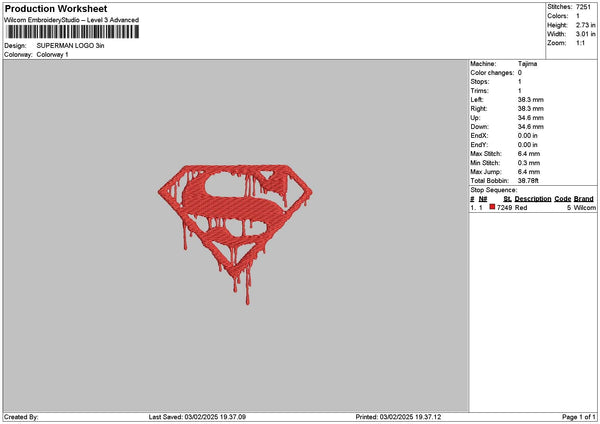Select the Red stop sequence row
The width and height of the screenshot is (600, 424).
pos(533,207)
